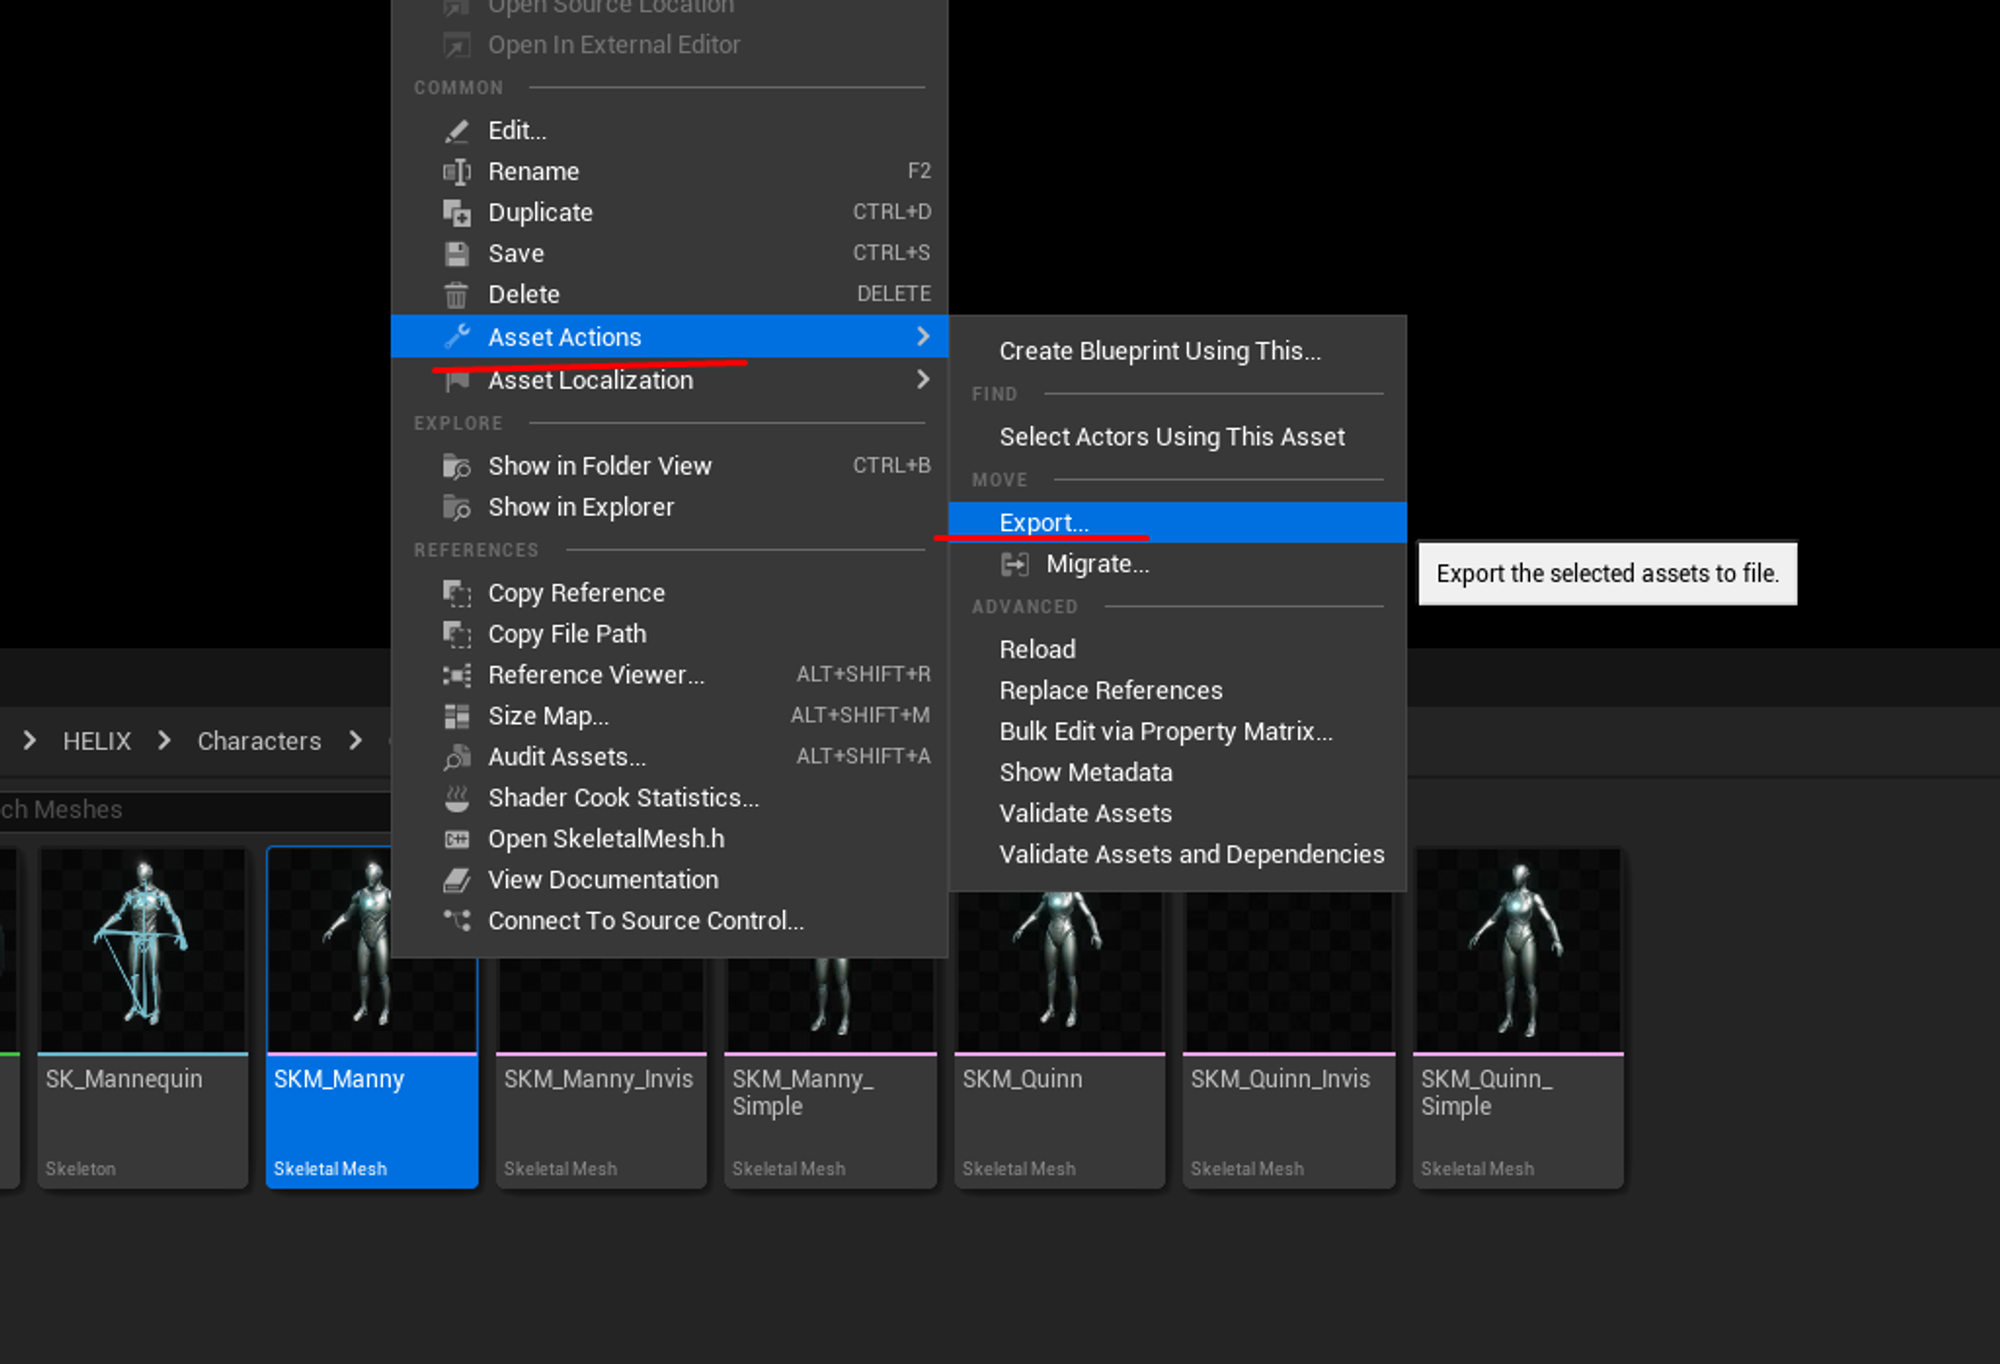Screen dimensions: 2000x1364
Task: Click the floppy disk Save icon
Action: 457,254
